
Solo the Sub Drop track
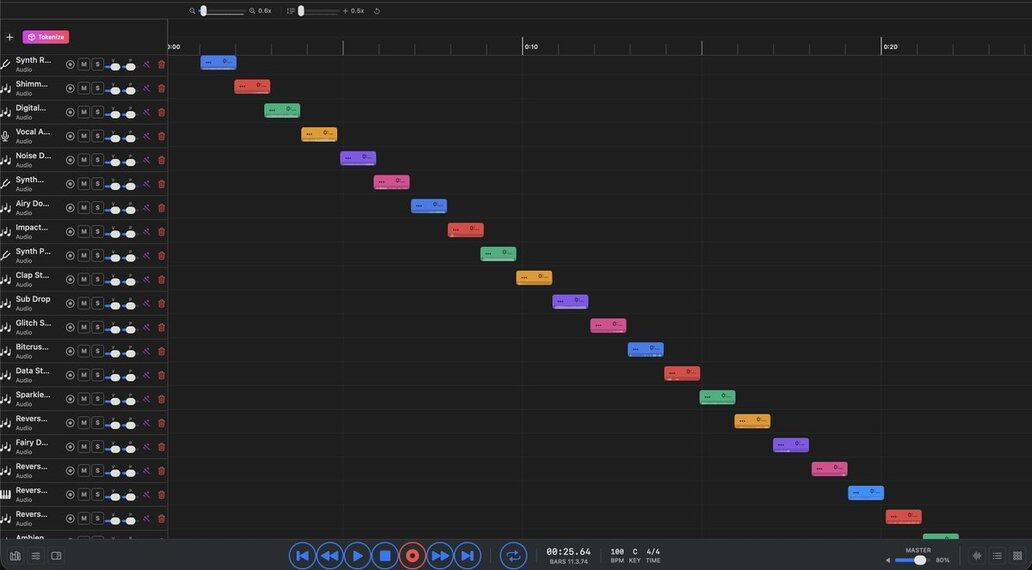pyautogui.click(x=97, y=303)
